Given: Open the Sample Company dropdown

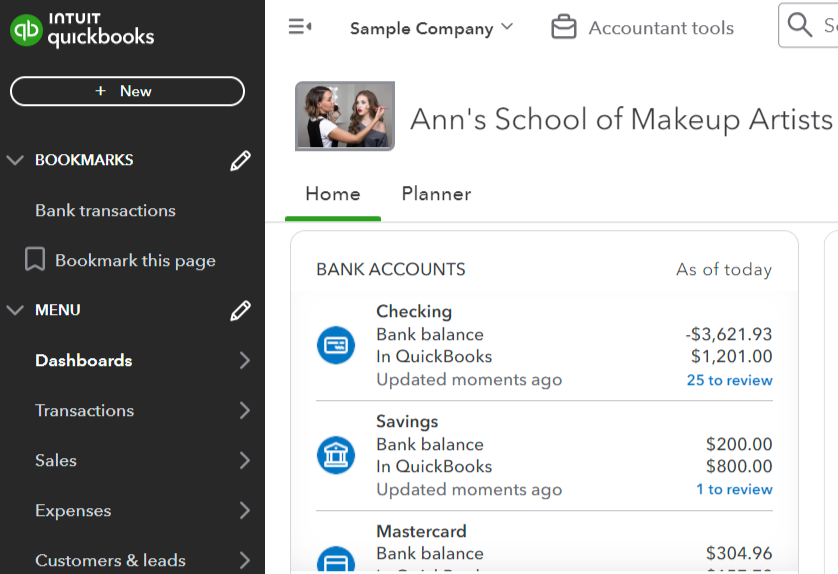Looking at the screenshot, I should 432,28.
